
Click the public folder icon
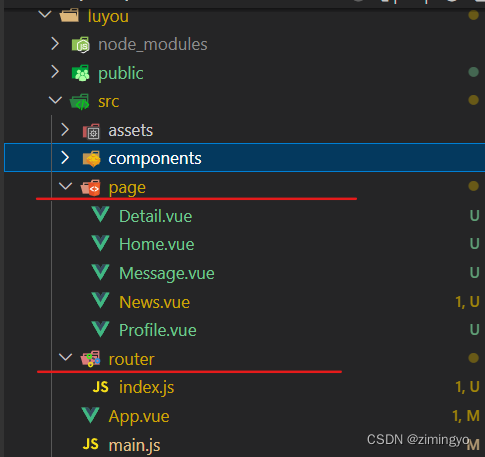coord(81,73)
